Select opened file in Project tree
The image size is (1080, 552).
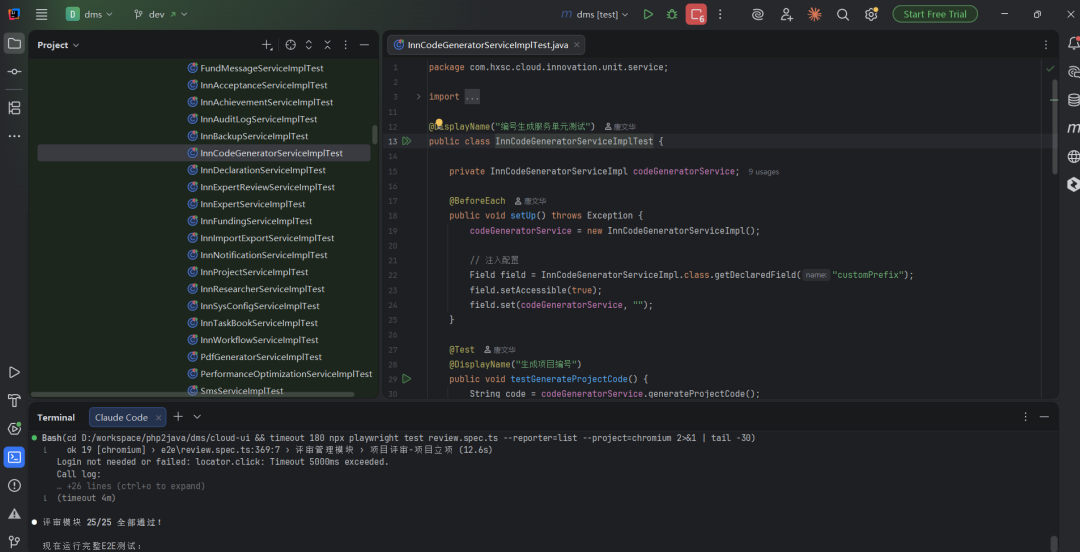point(290,45)
